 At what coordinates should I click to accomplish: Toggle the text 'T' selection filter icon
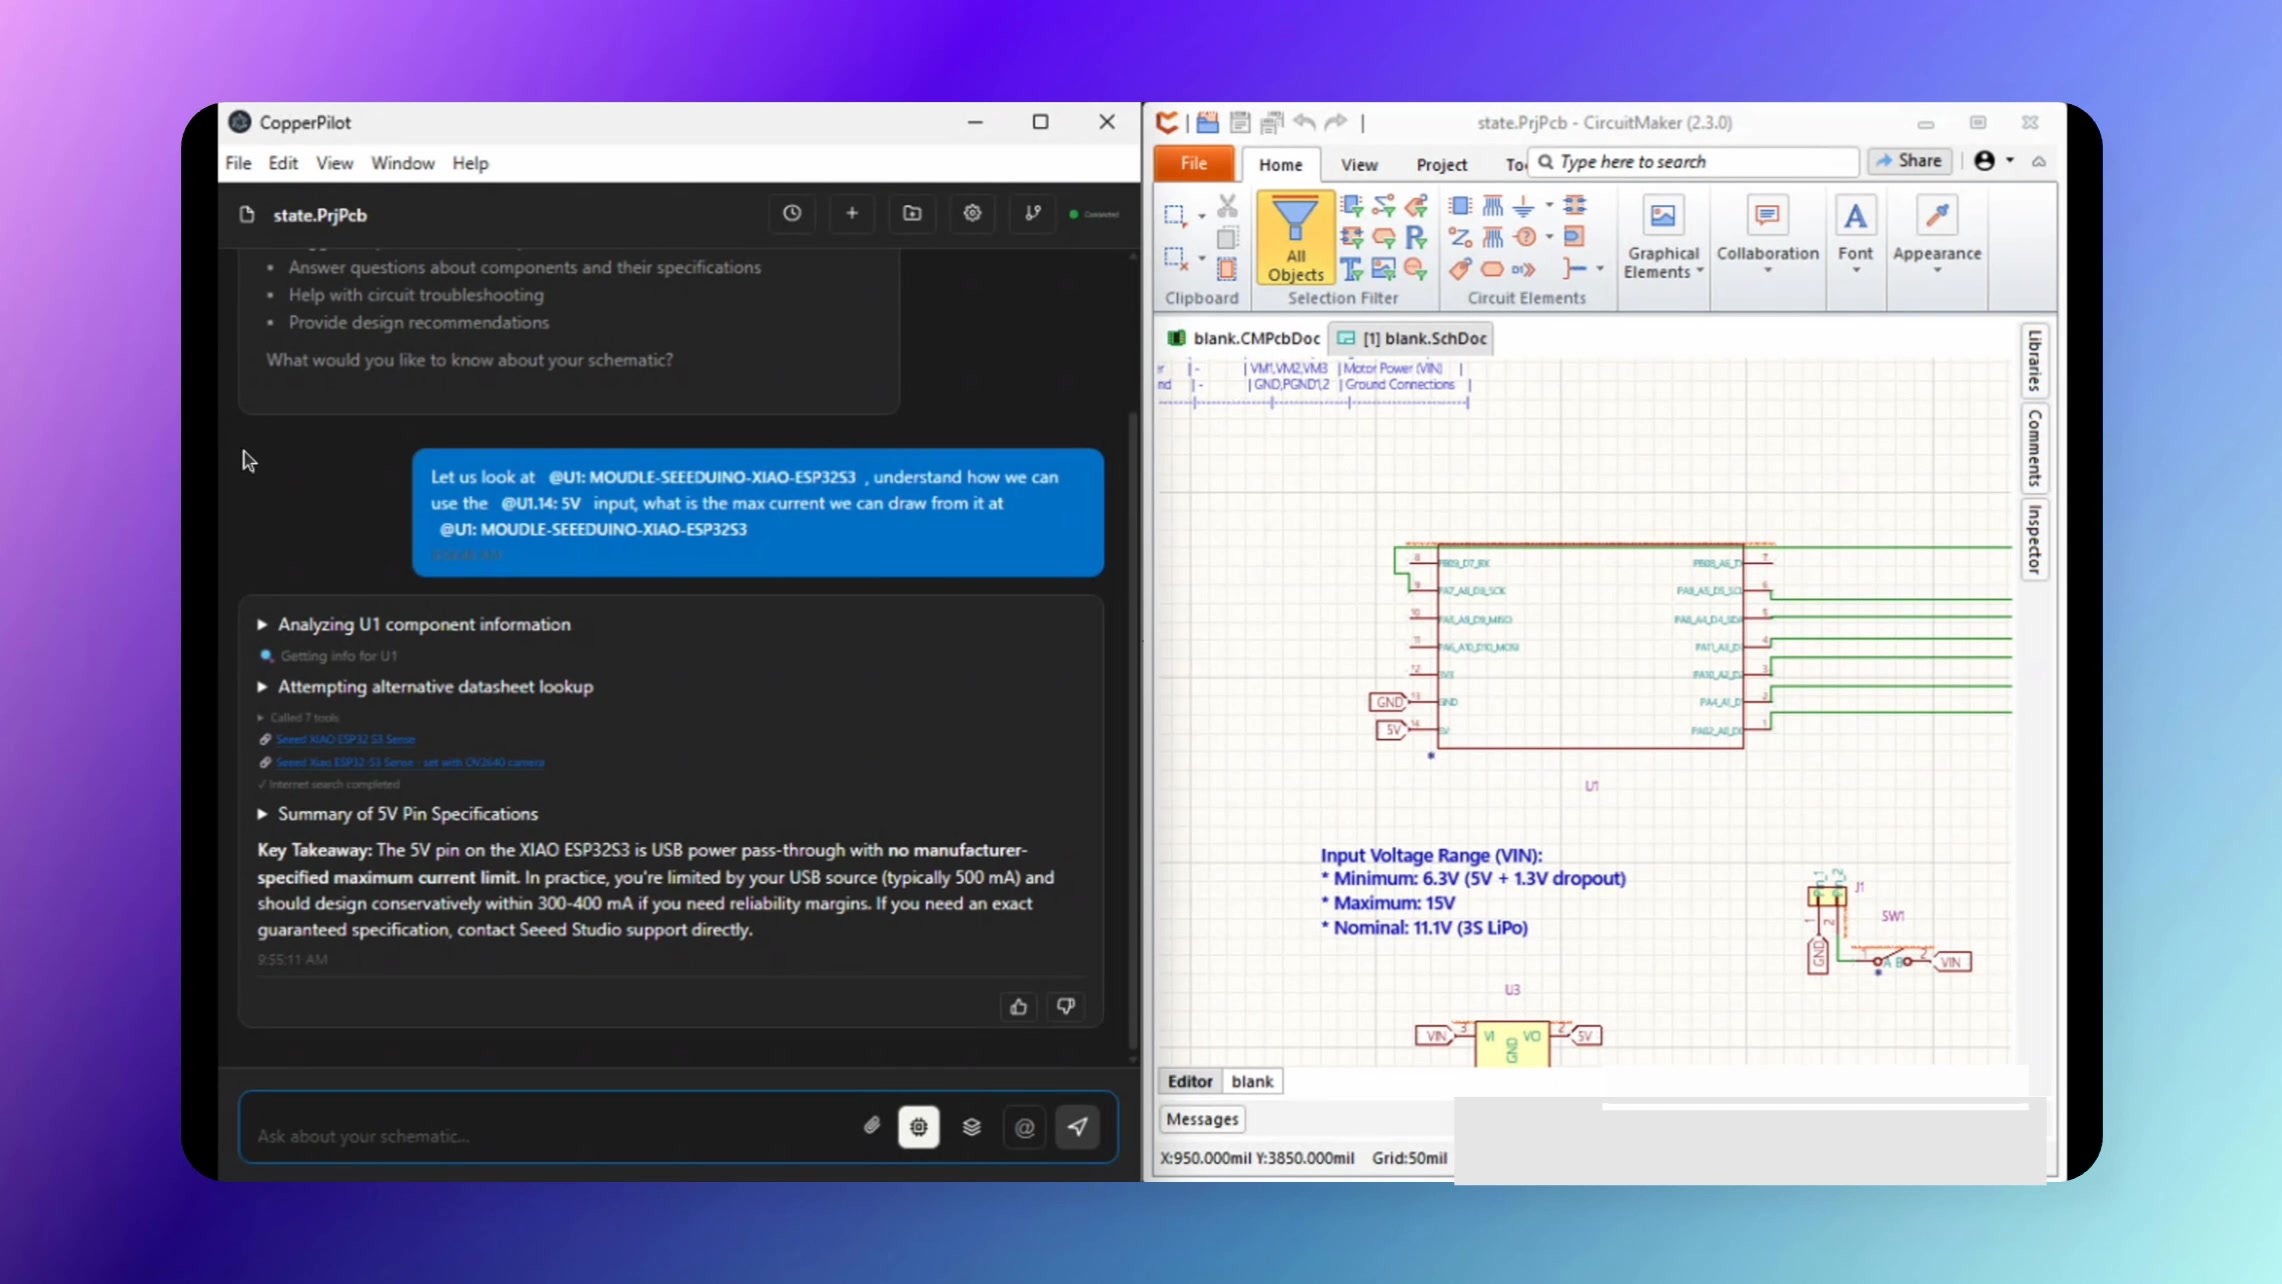(1352, 269)
